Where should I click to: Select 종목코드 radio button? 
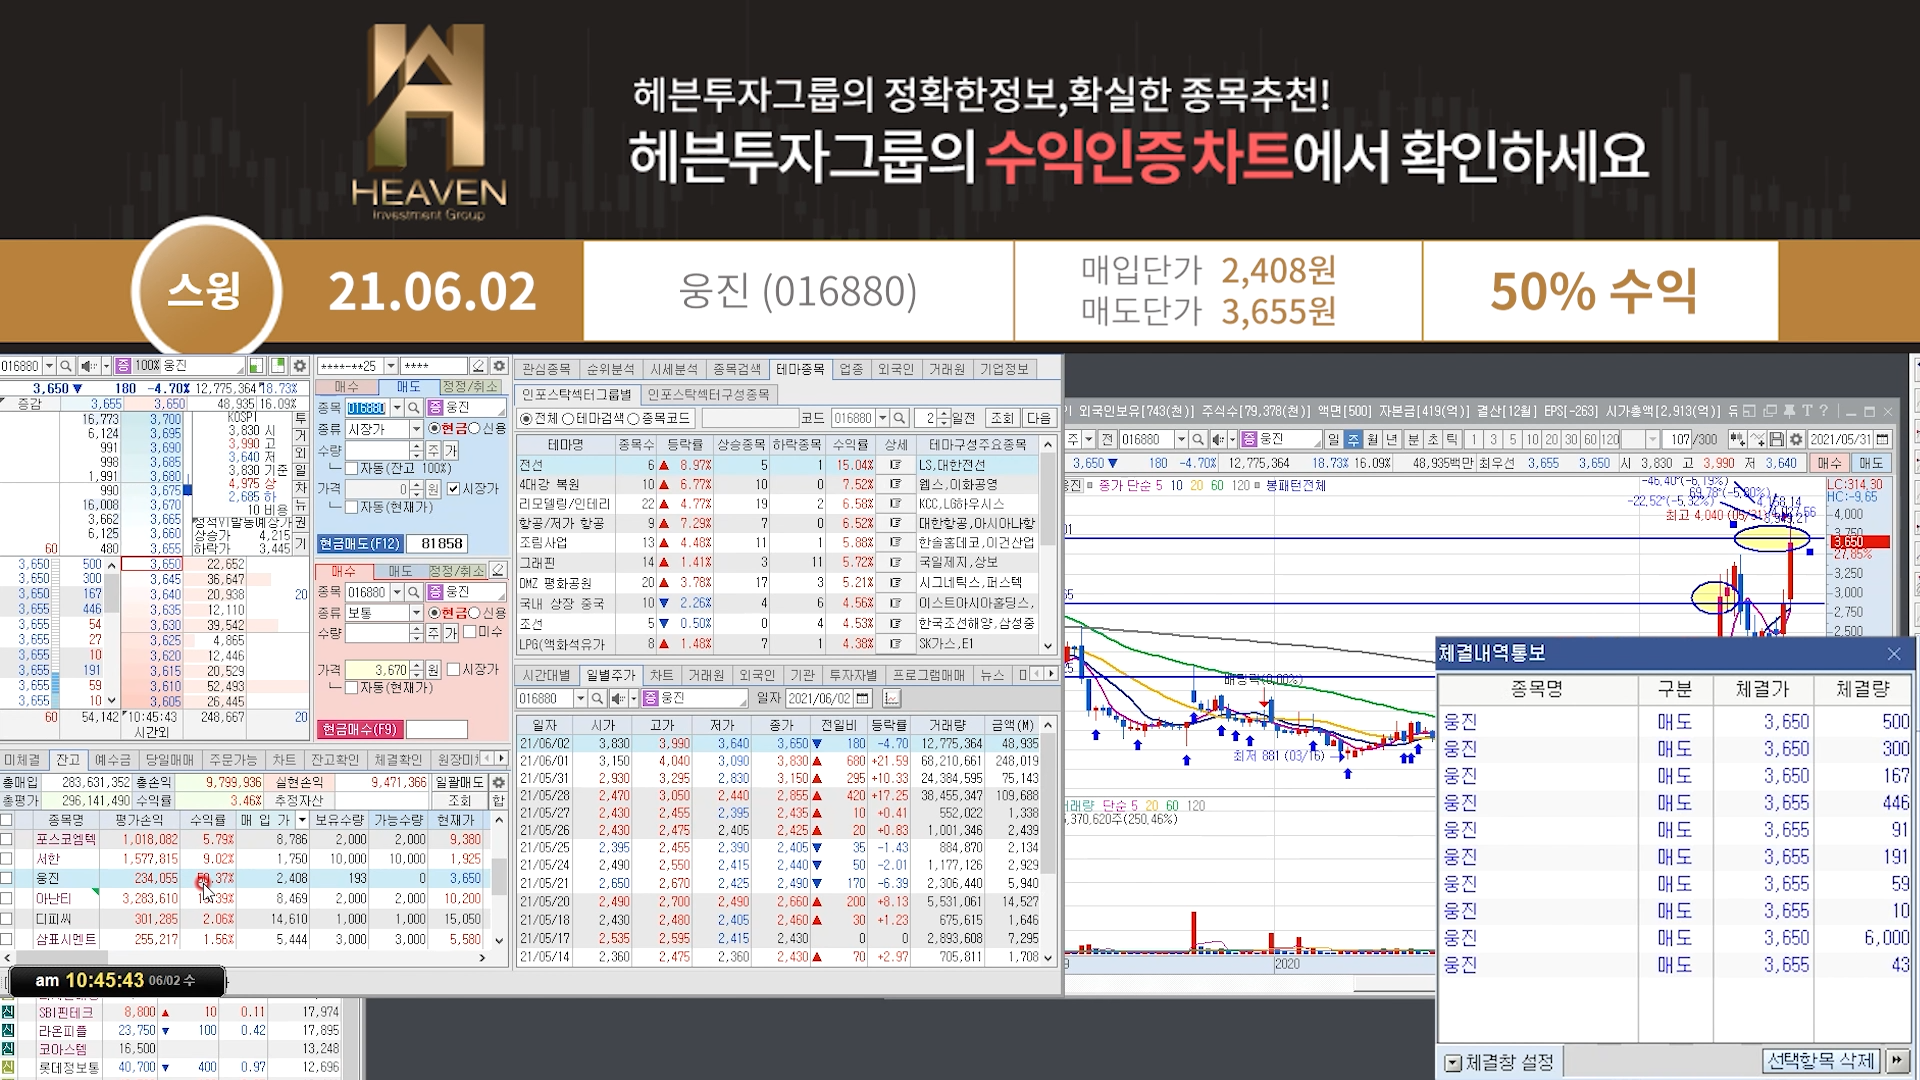click(x=633, y=418)
